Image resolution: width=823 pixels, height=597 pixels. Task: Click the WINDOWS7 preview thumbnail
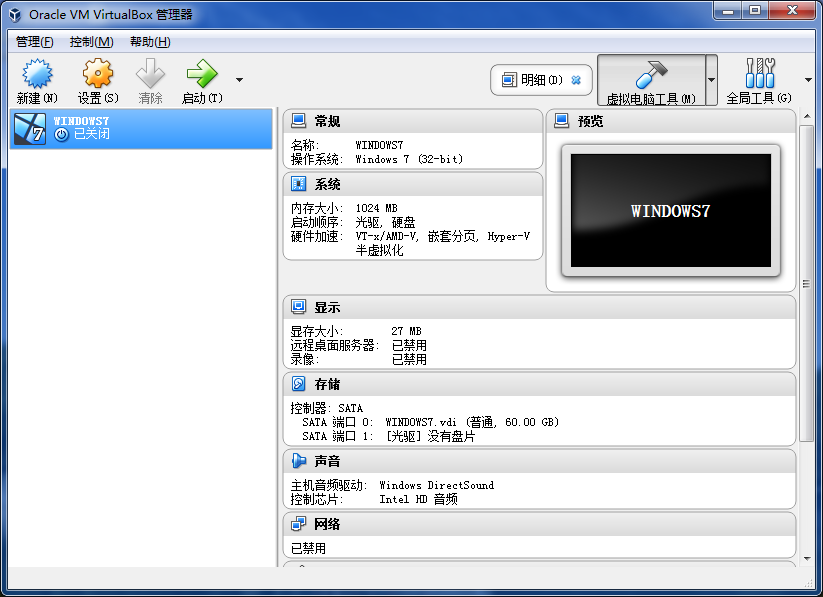pos(671,211)
